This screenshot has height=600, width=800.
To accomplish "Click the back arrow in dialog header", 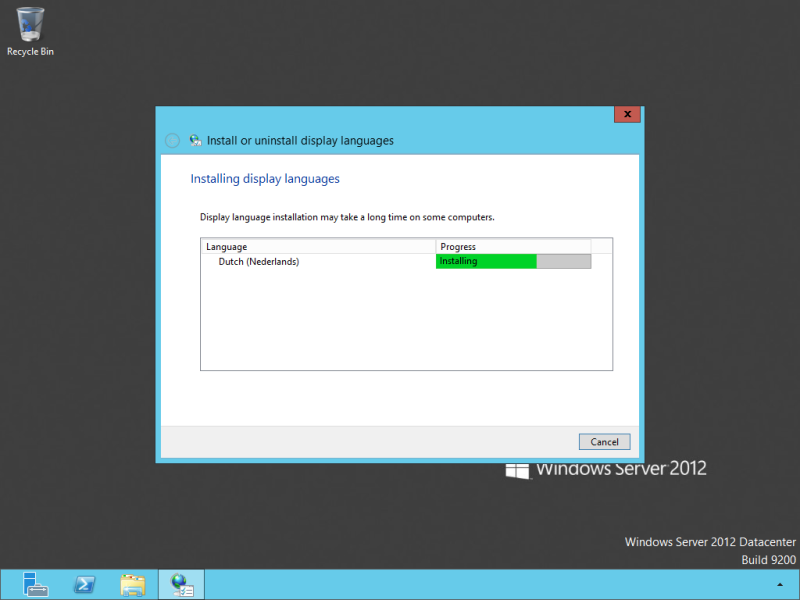I will (172, 140).
